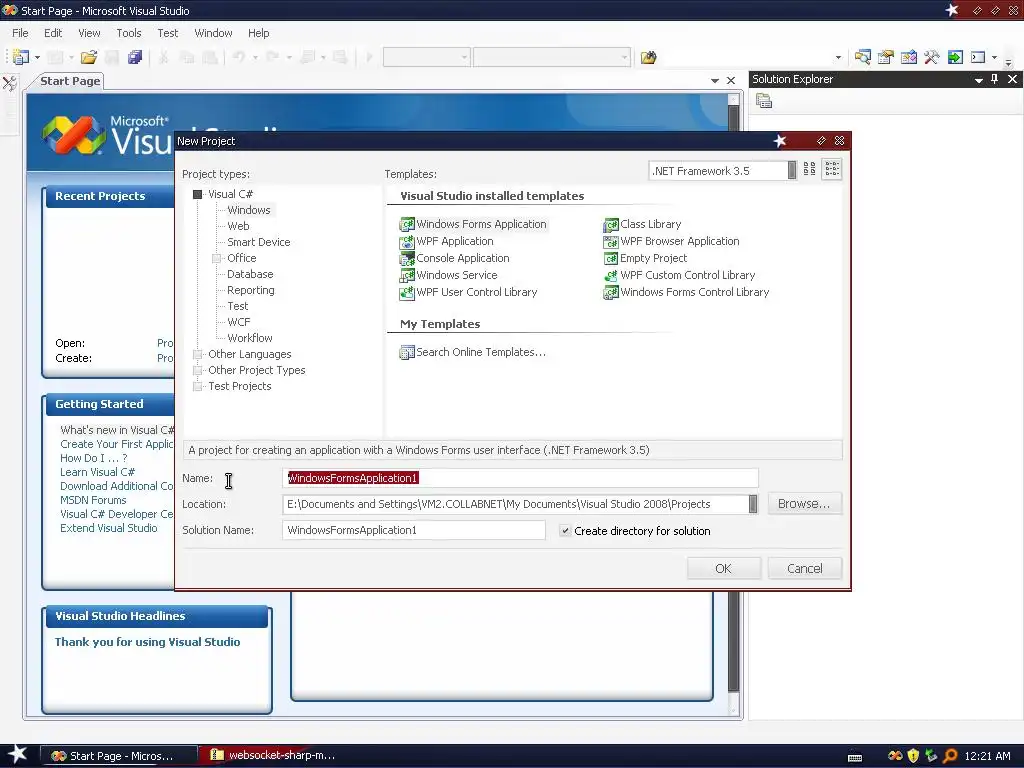This screenshot has width=1024, height=768.
Task: Open the Toolbox side tab icon
Action: [x=9, y=84]
